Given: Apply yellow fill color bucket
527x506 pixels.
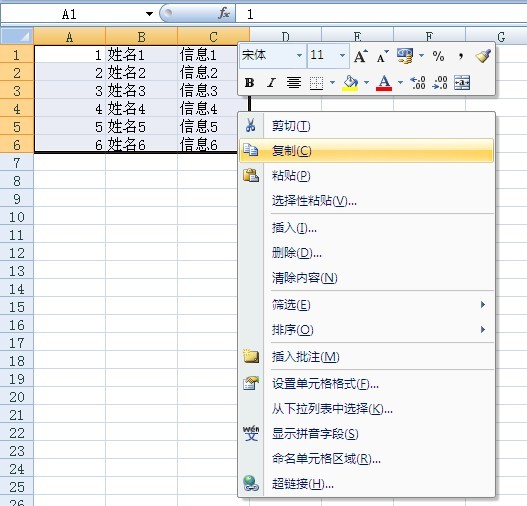Looking at the screenshot, I should click(x=350, y=83).
